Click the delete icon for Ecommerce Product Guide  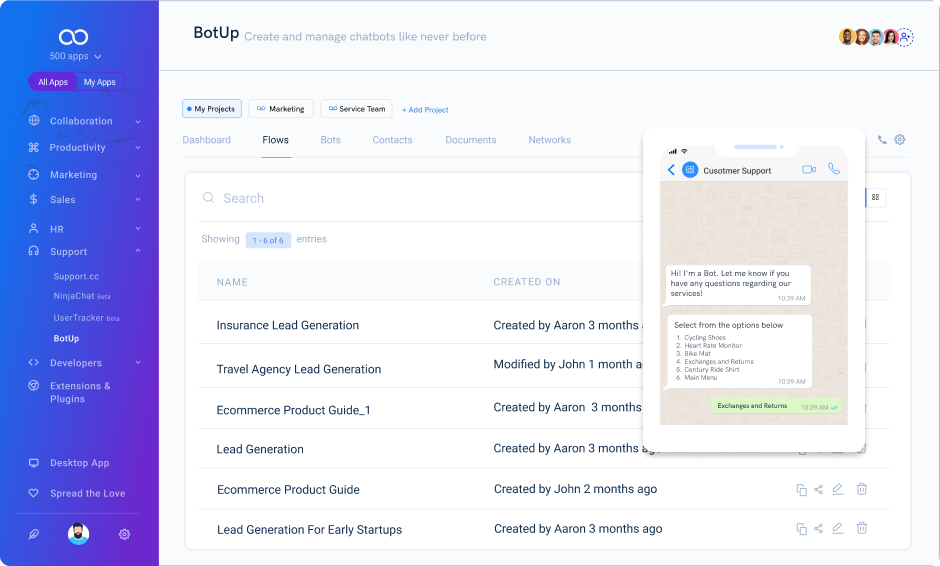coord(861,489)
